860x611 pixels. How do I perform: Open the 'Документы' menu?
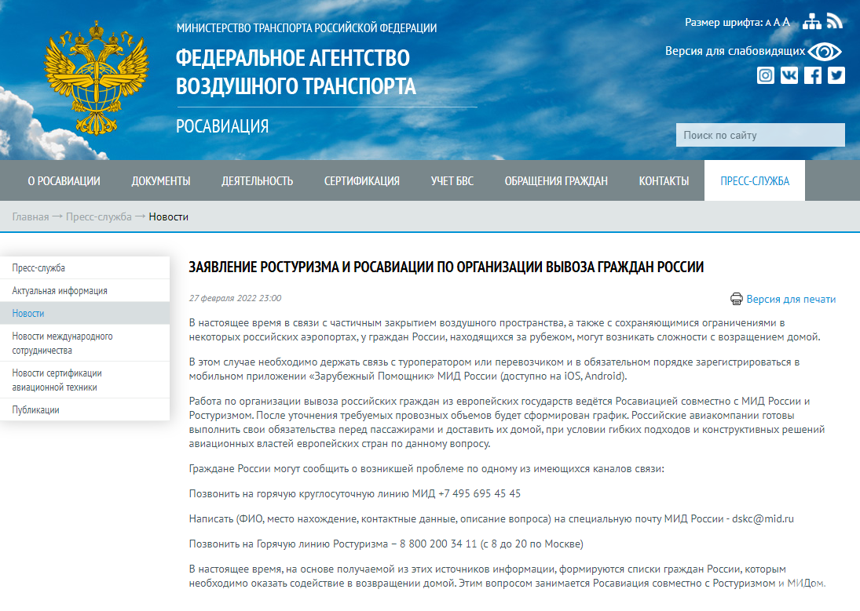click(161, 181)
